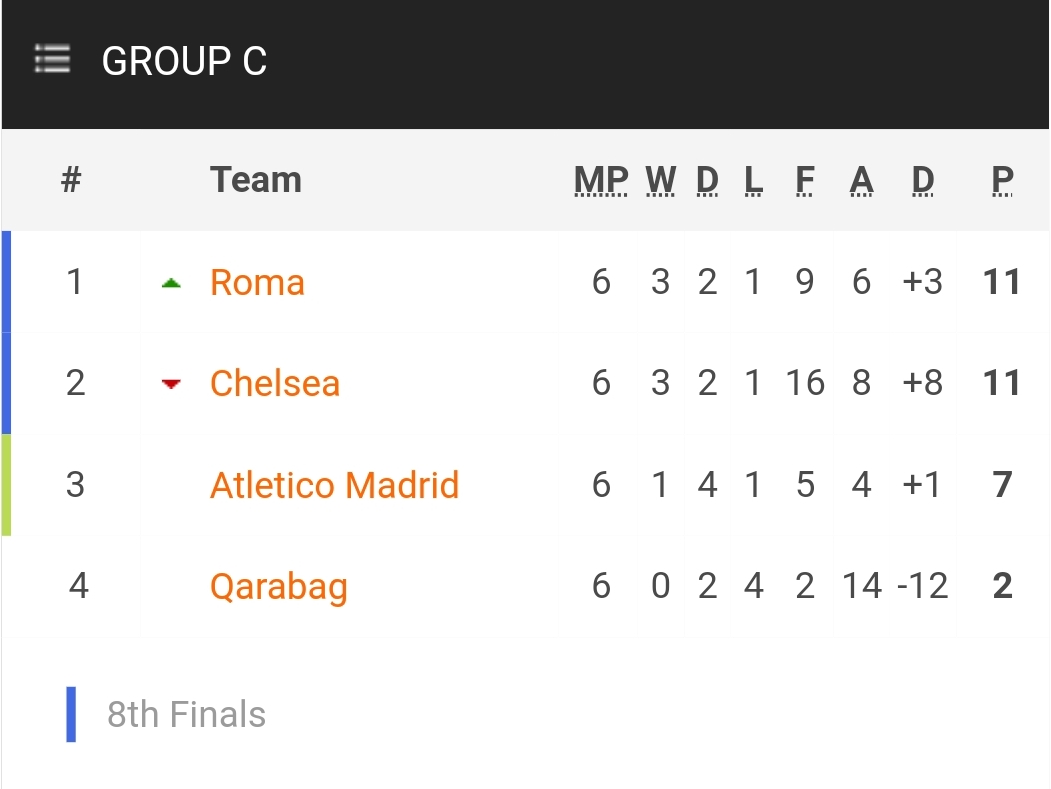Select the Atletico Madrid team link
1051x789 pixels.
click(334, 485)
